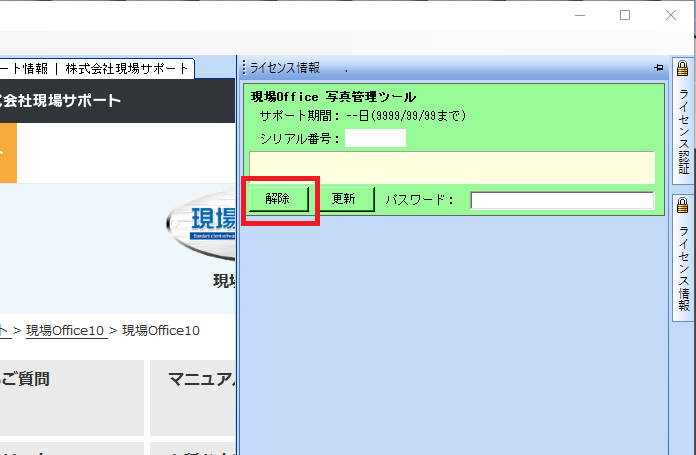696x455 pixels.
Task: Close the application window
Action: click(671, 15)
